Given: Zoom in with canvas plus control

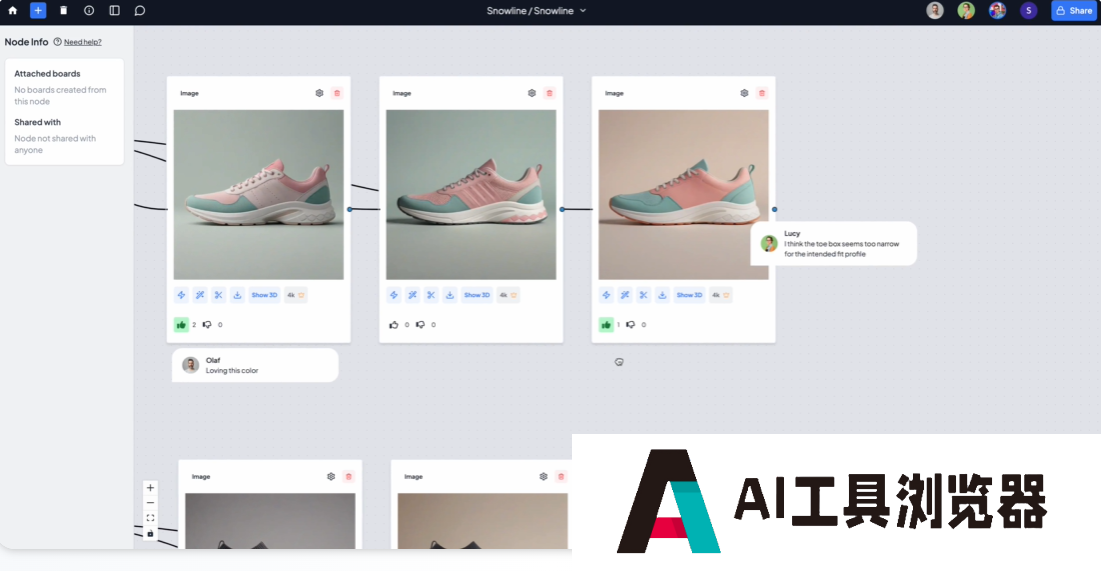Looking at the screenshot, I should [x=150, y=487].
